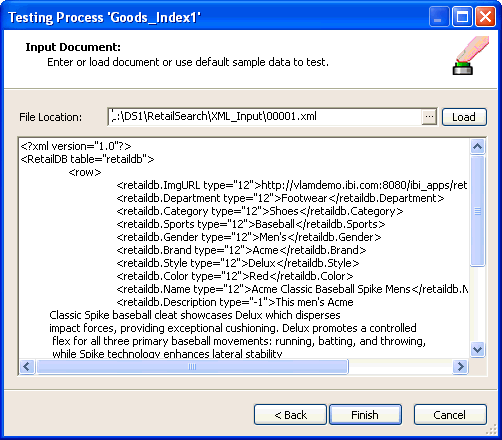Click the browse ellipsis button beside file location
502x440 pixels.
coord(429,117)
